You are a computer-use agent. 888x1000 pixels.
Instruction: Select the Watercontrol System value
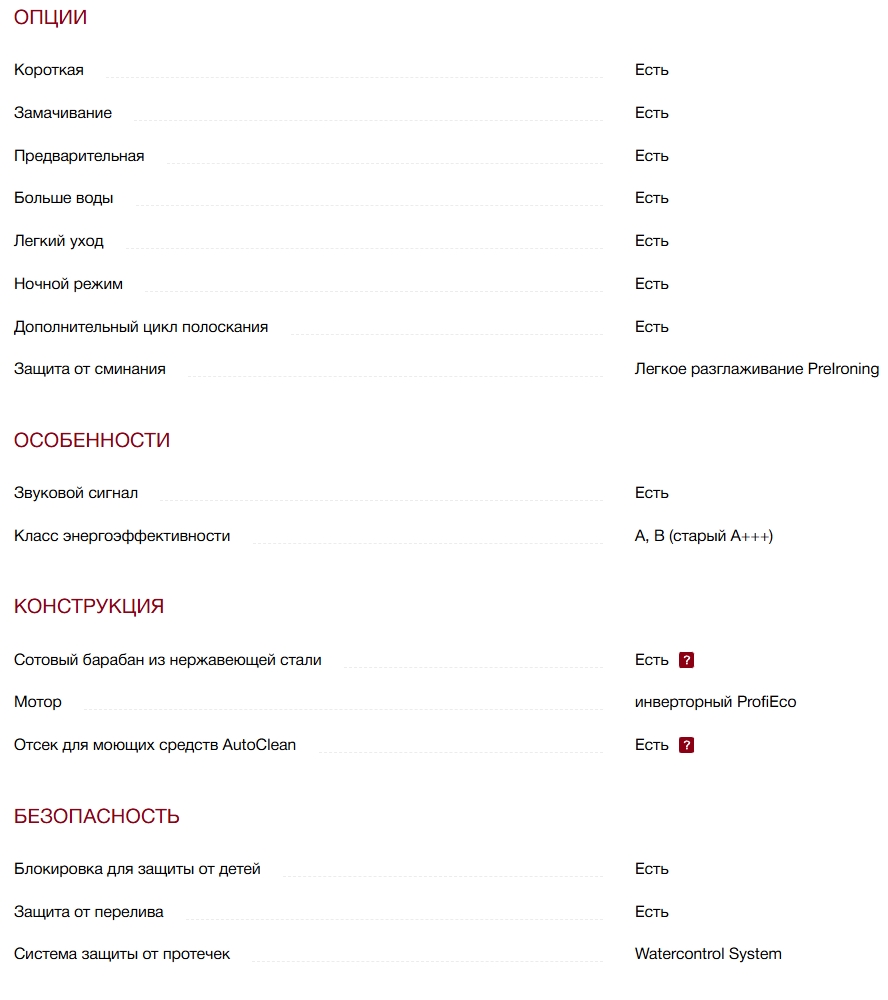pyautogui.click(x=708, y=954)
